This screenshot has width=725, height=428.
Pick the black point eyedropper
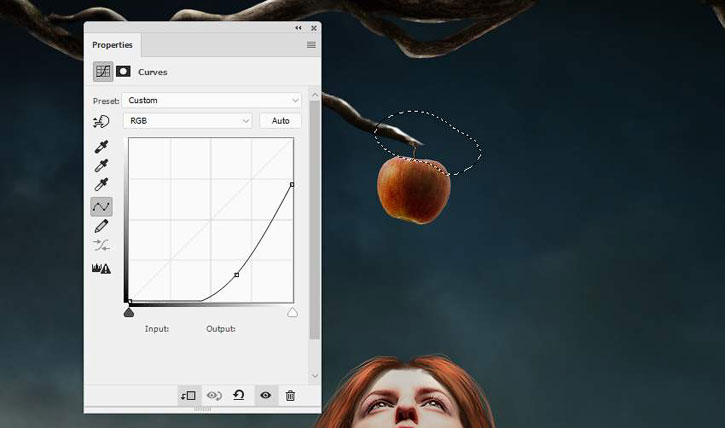tap(101, 147)
